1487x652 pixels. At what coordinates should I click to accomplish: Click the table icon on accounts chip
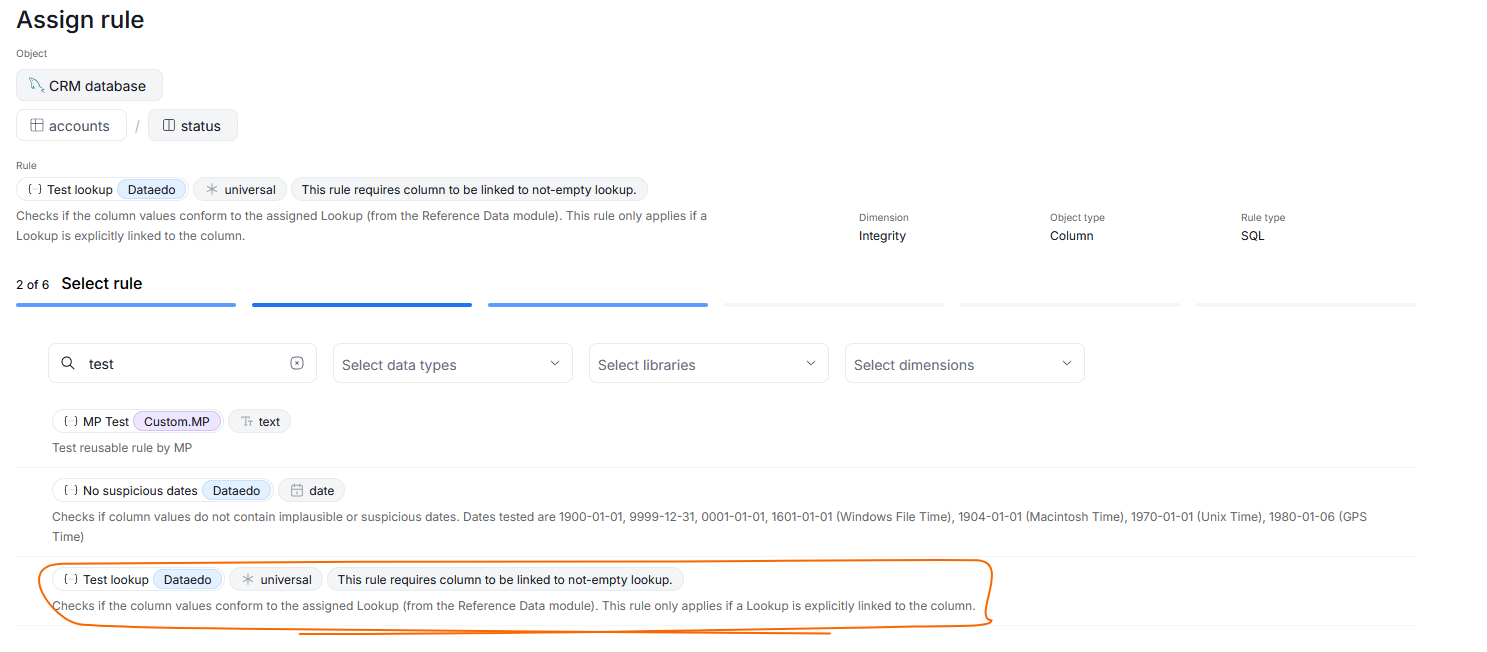[37, 126]
